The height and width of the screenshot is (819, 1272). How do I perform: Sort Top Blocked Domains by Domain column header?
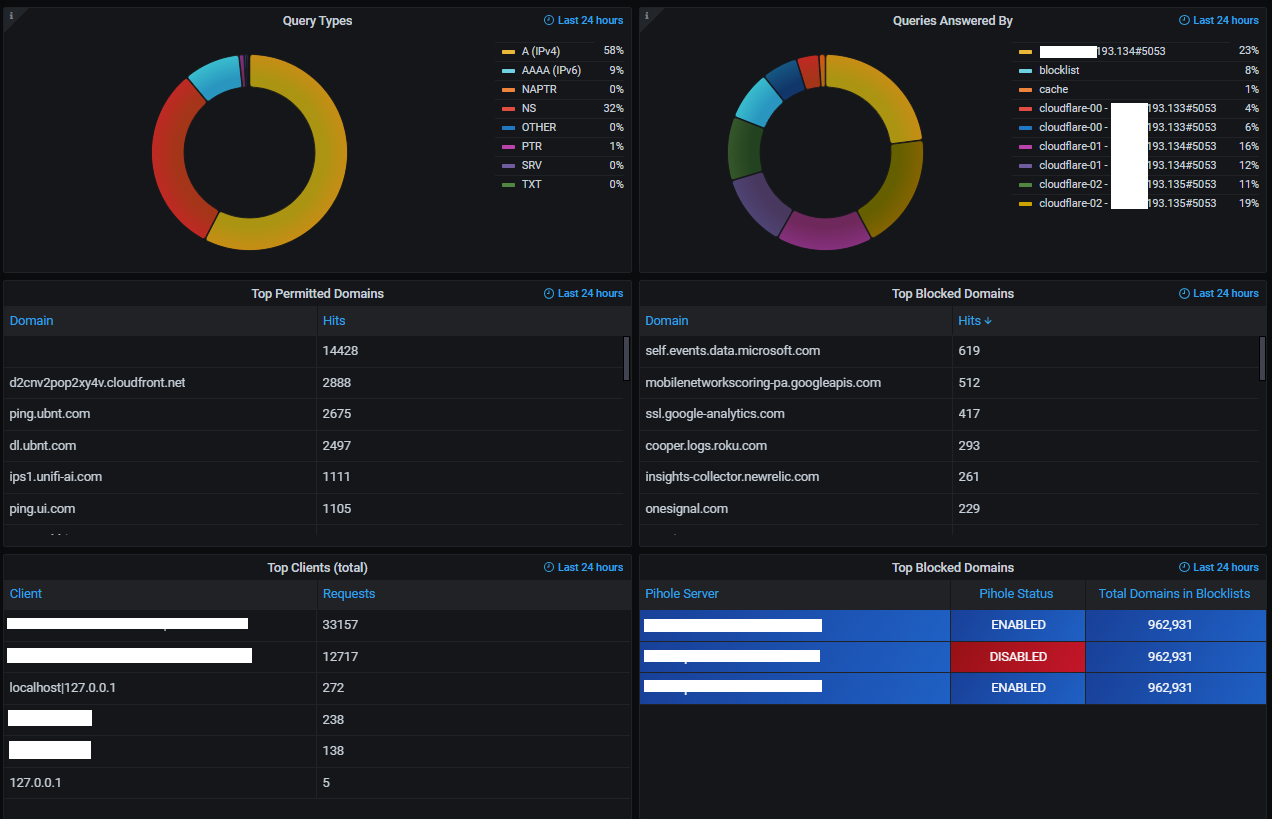tap(666, 321)
